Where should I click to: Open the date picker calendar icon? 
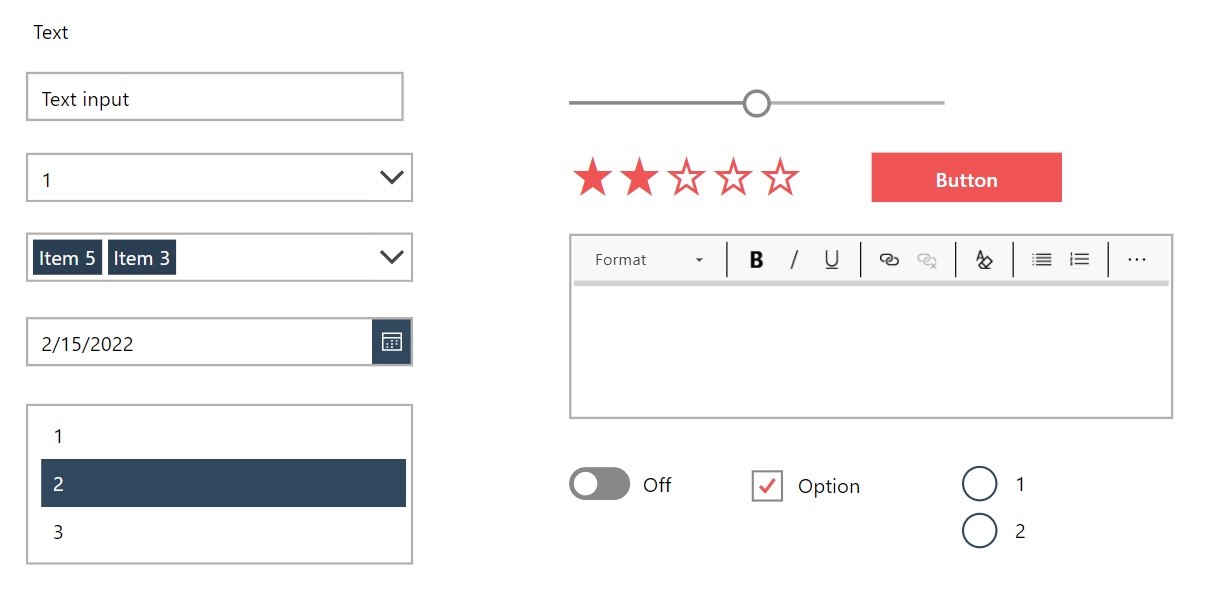391,341
